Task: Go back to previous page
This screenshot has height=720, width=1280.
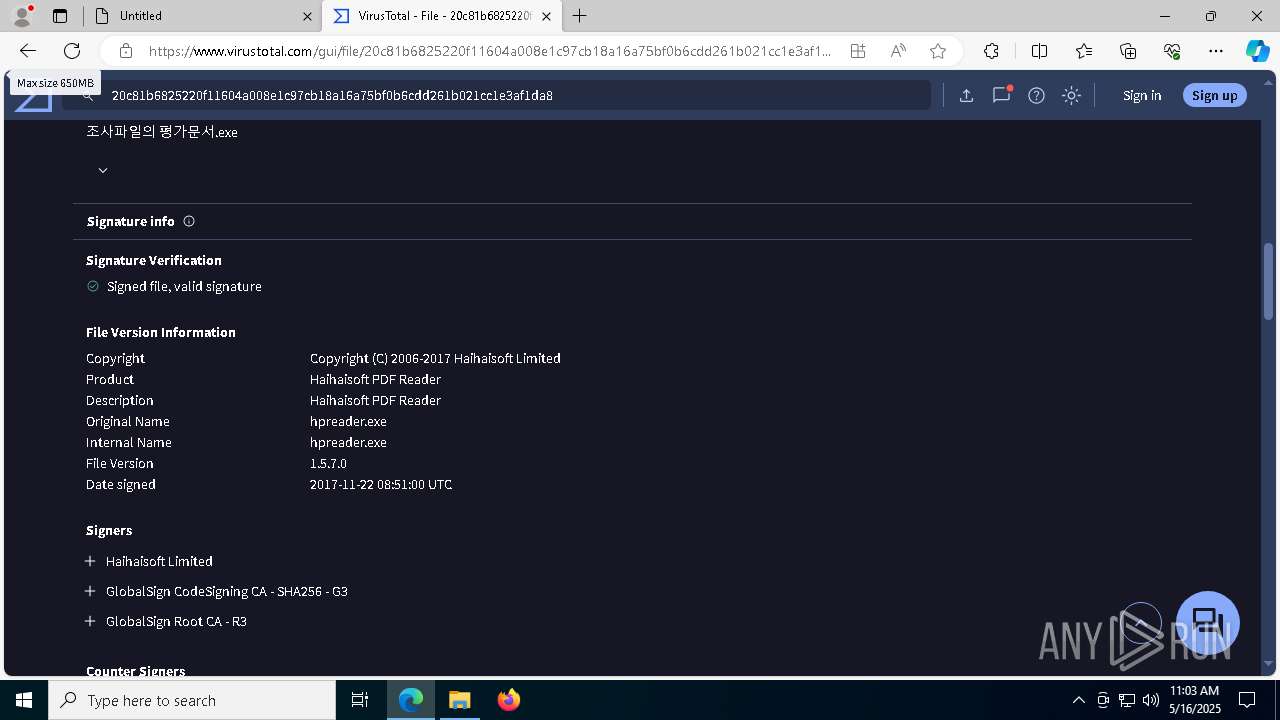Action: coord(28,51)
